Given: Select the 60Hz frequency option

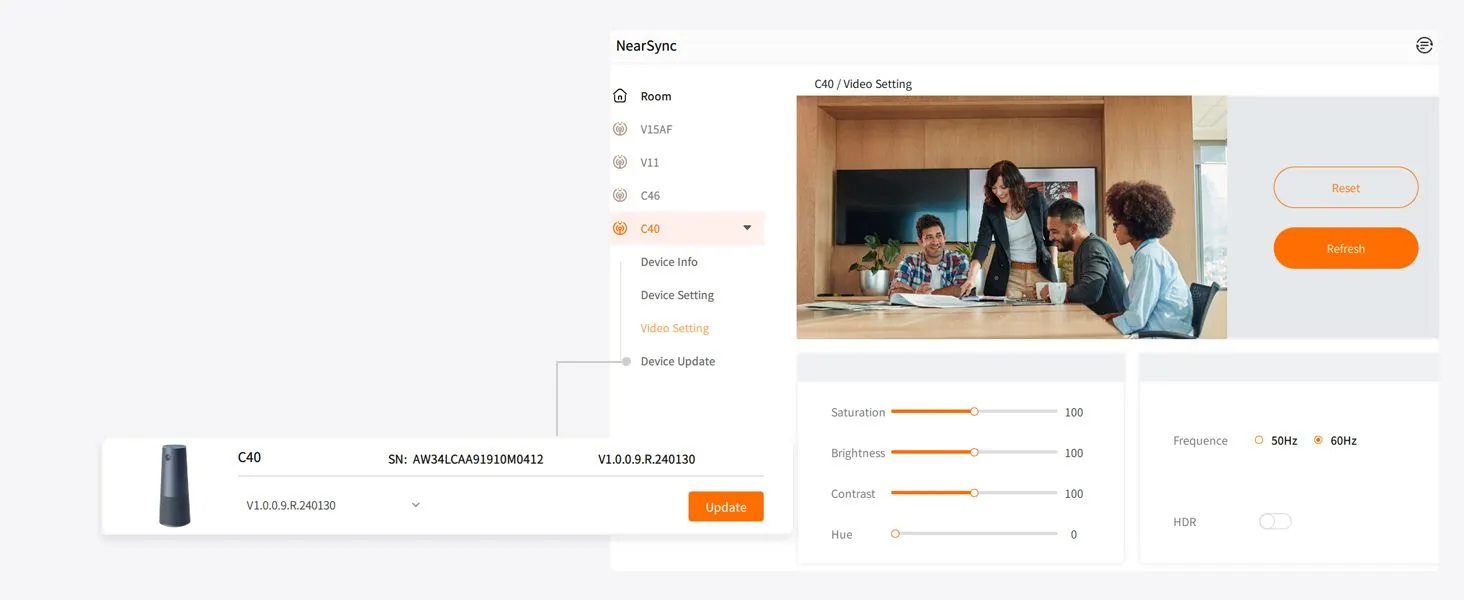Looking at the screenshot, I should pos(1318,440).
